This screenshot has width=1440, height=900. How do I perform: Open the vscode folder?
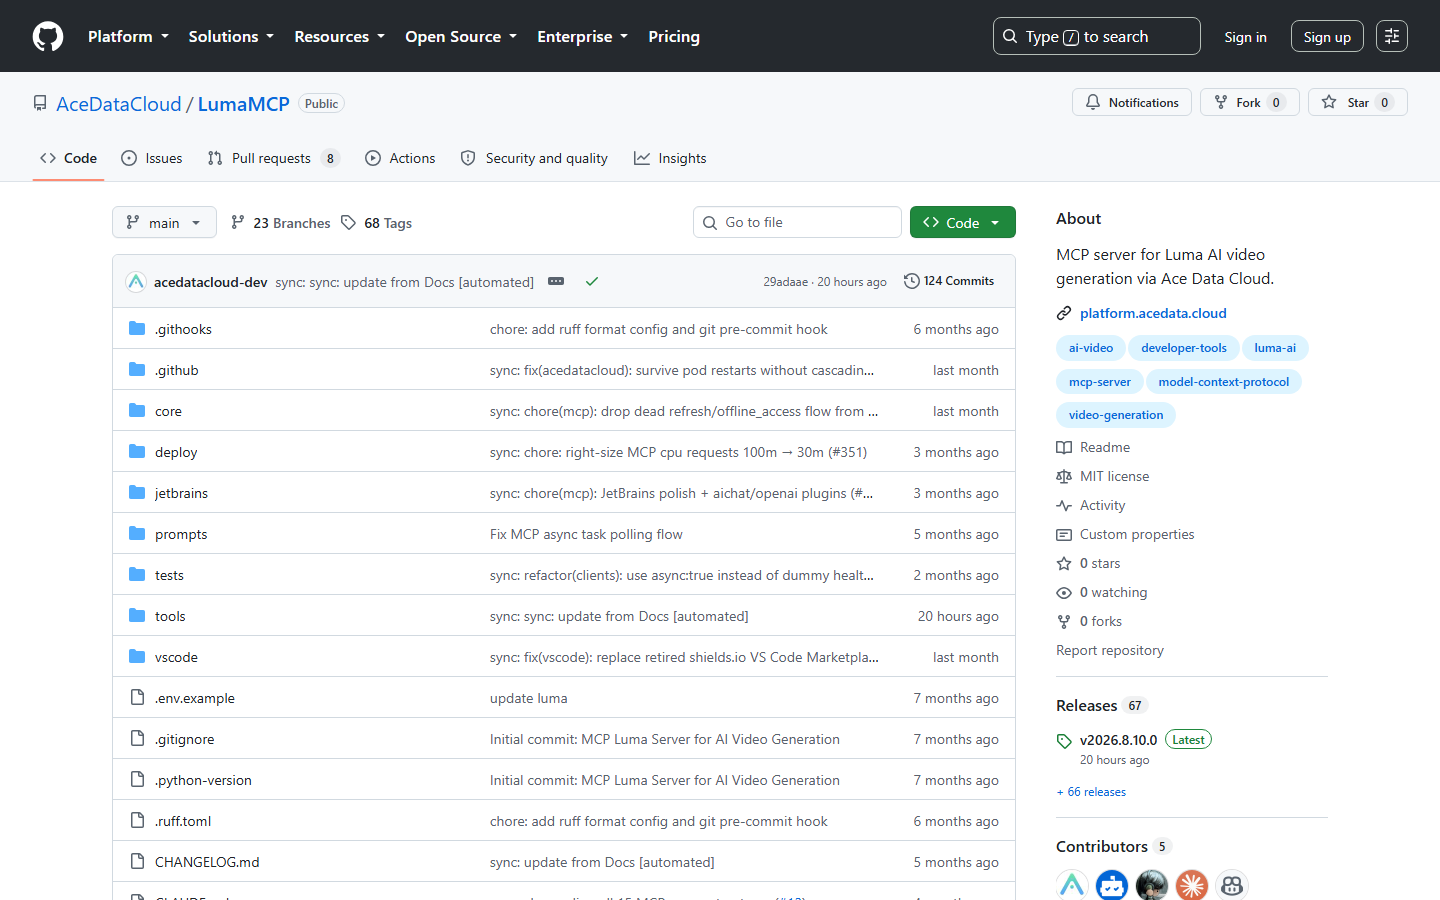(x=176, y=657)
